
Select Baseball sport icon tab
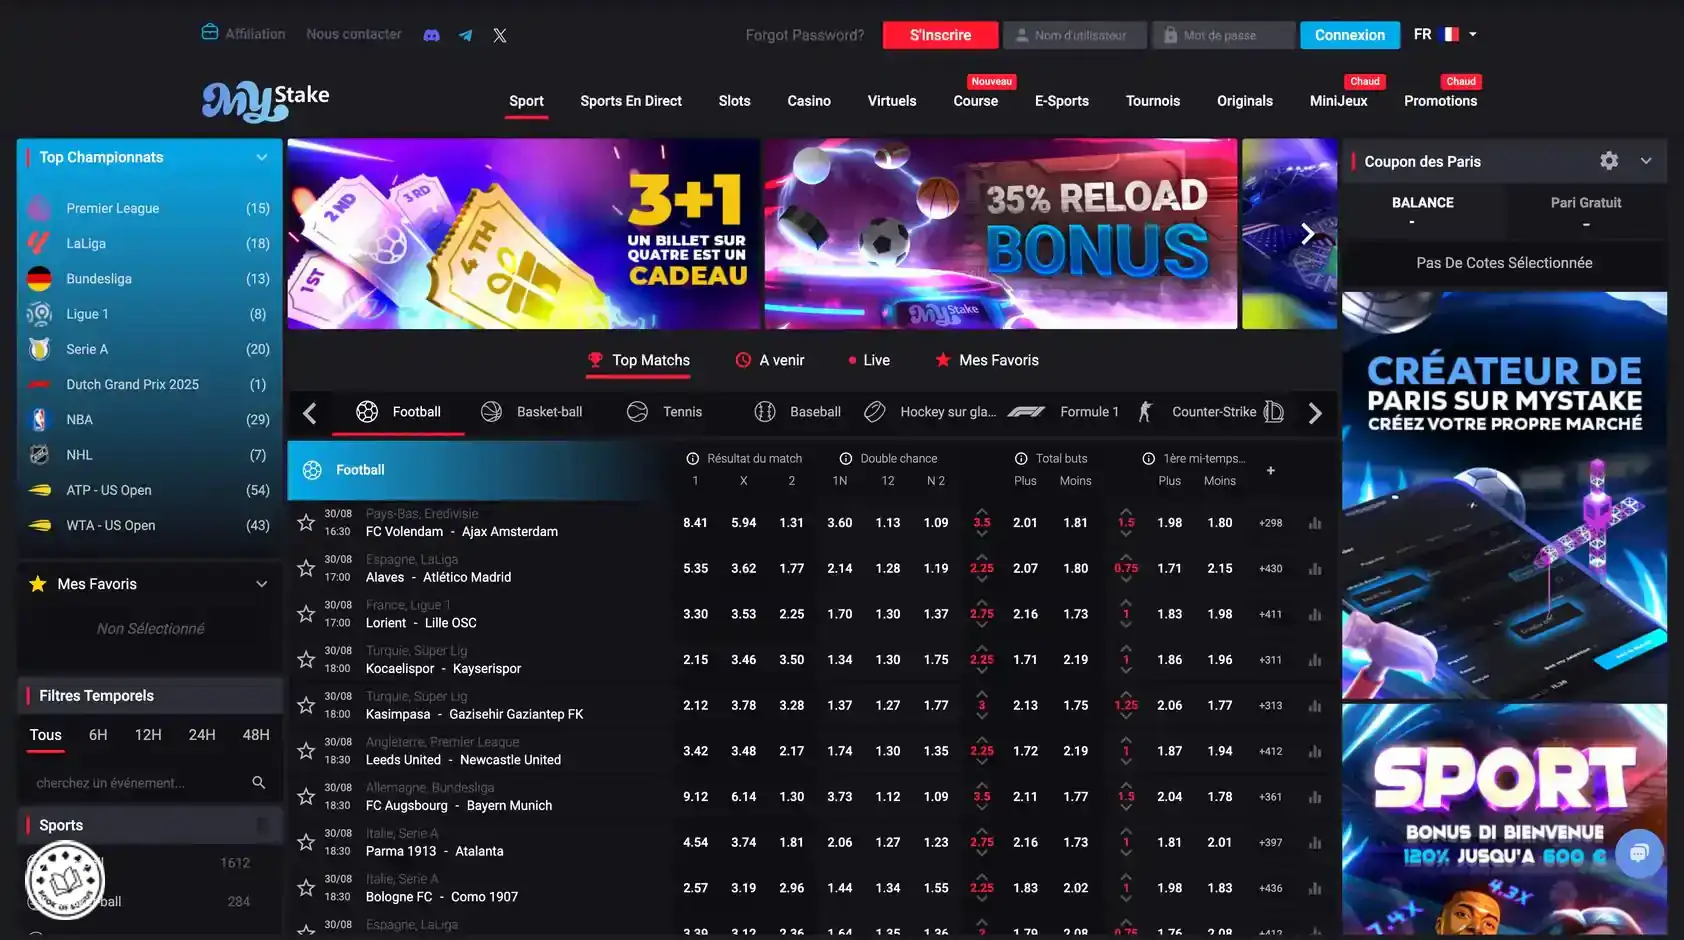[797, 412]
